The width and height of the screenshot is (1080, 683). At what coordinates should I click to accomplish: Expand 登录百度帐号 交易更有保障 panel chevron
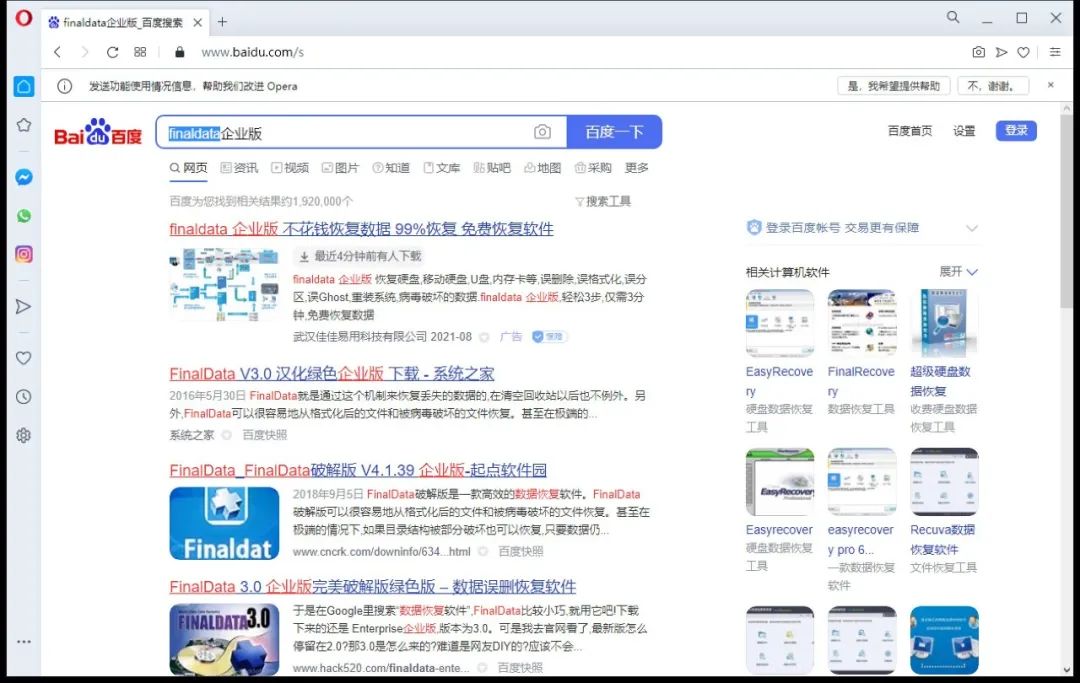tap(972, 227)
